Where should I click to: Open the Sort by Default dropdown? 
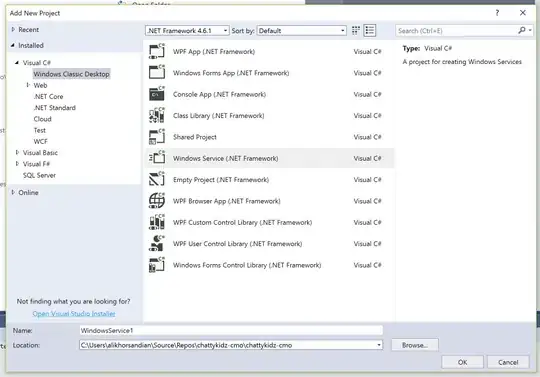point(301,31)
